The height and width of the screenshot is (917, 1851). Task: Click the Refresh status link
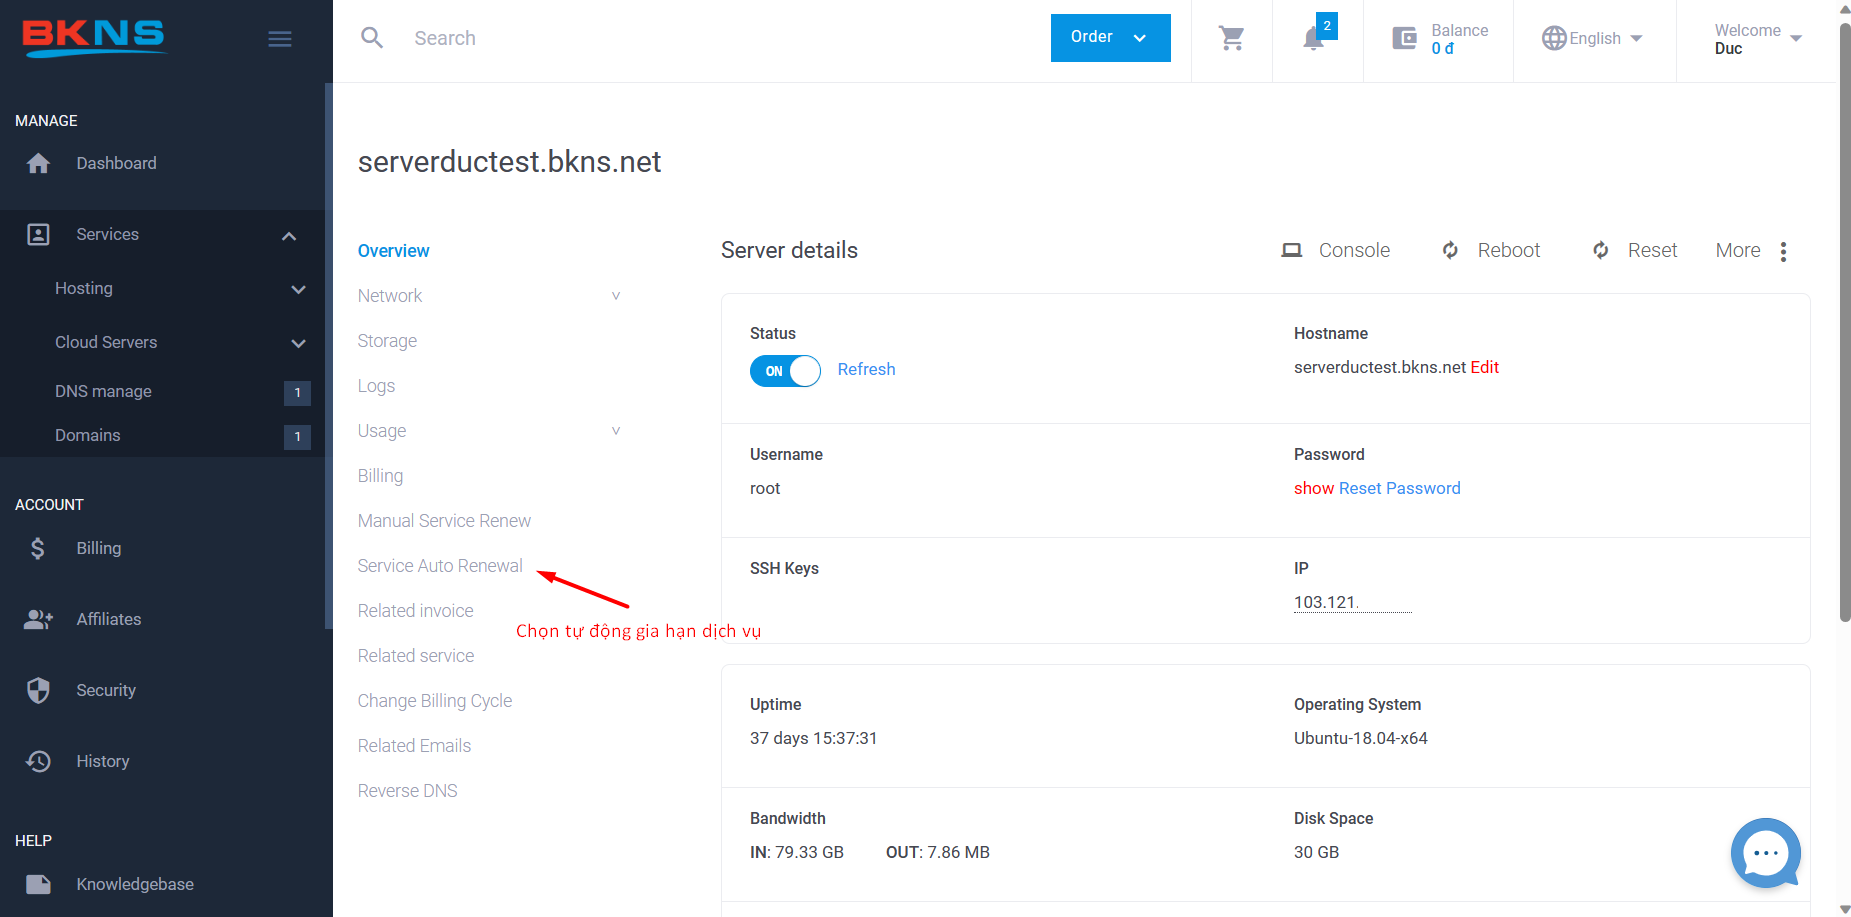tap(866, 369)
